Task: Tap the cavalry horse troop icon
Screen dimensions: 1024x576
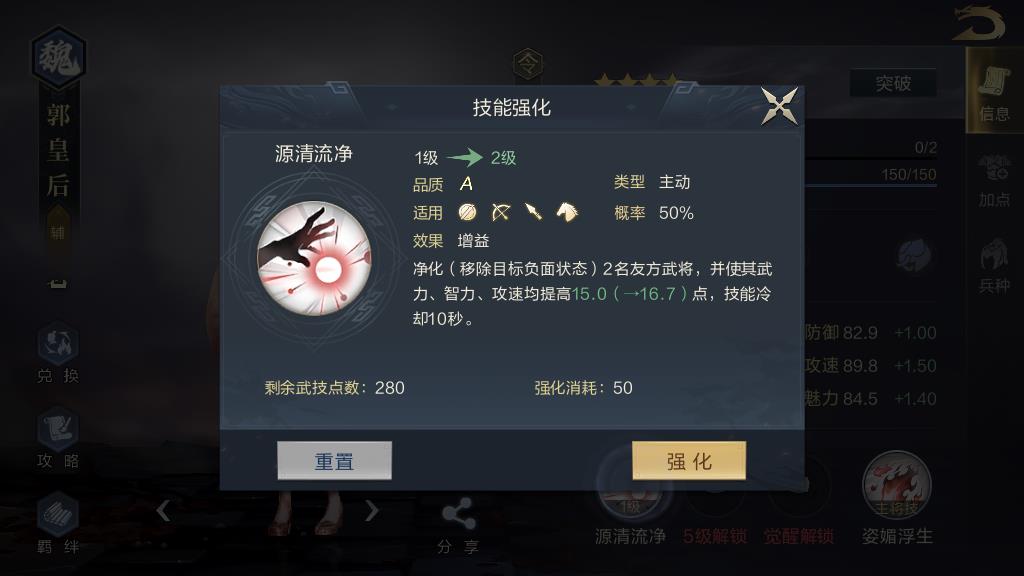Action: point(567,212)
